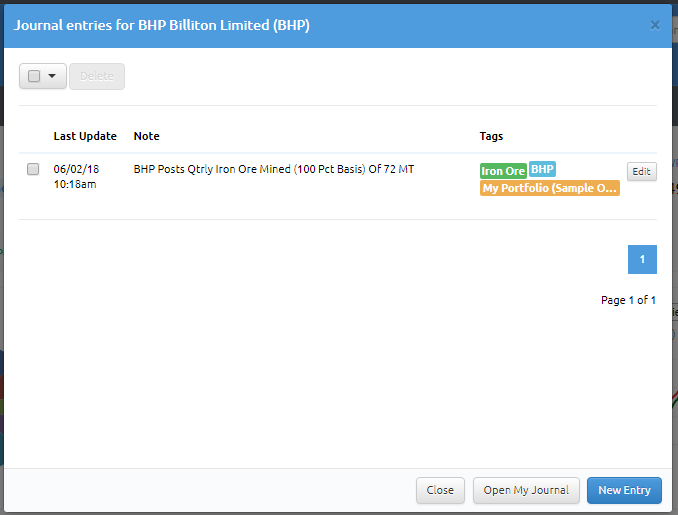Open the select-all dropdown arrow
Screen dimensions: 678x515
tap(52, 76)
